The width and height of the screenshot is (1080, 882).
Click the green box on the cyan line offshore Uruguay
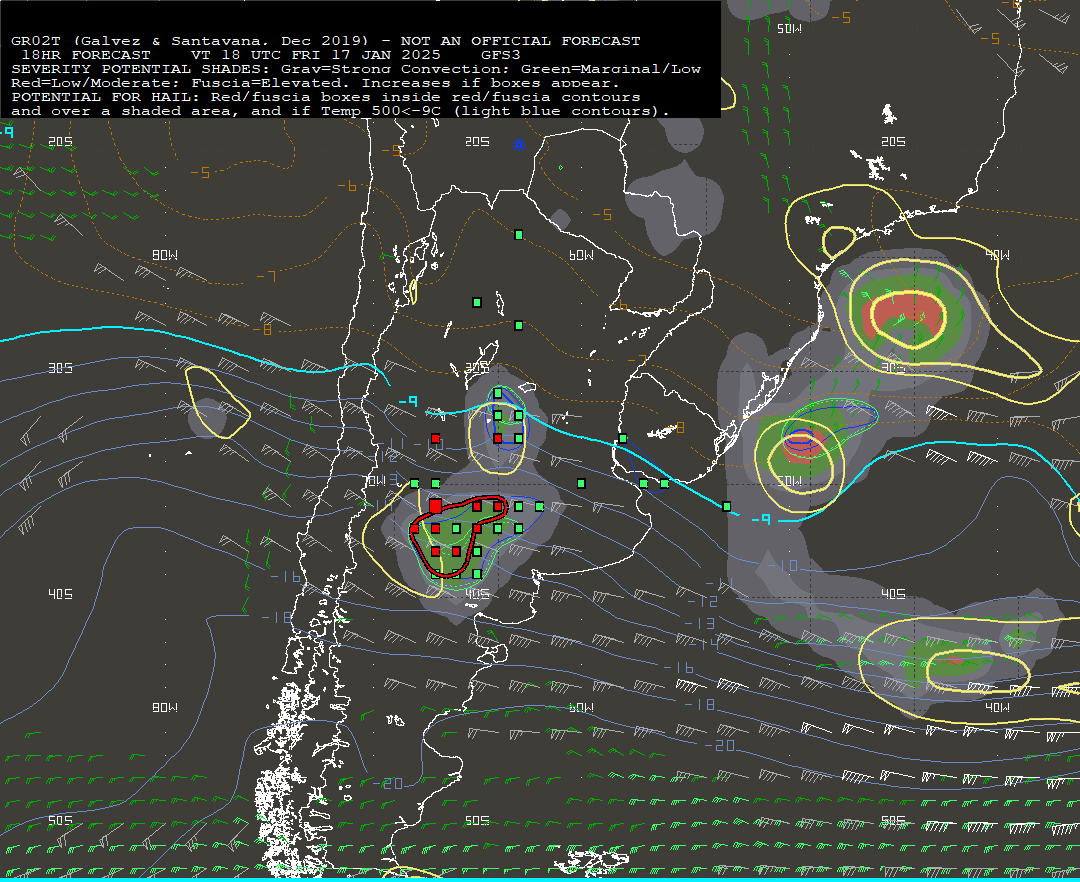tap(727, 507)
